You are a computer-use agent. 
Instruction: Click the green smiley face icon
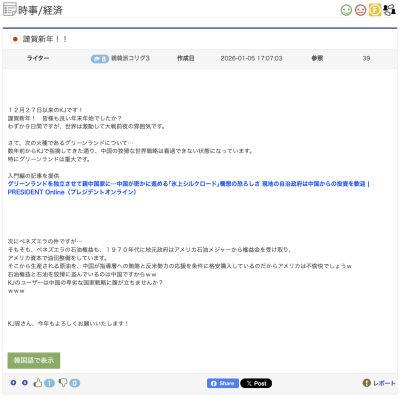click(x=346, y=10)
